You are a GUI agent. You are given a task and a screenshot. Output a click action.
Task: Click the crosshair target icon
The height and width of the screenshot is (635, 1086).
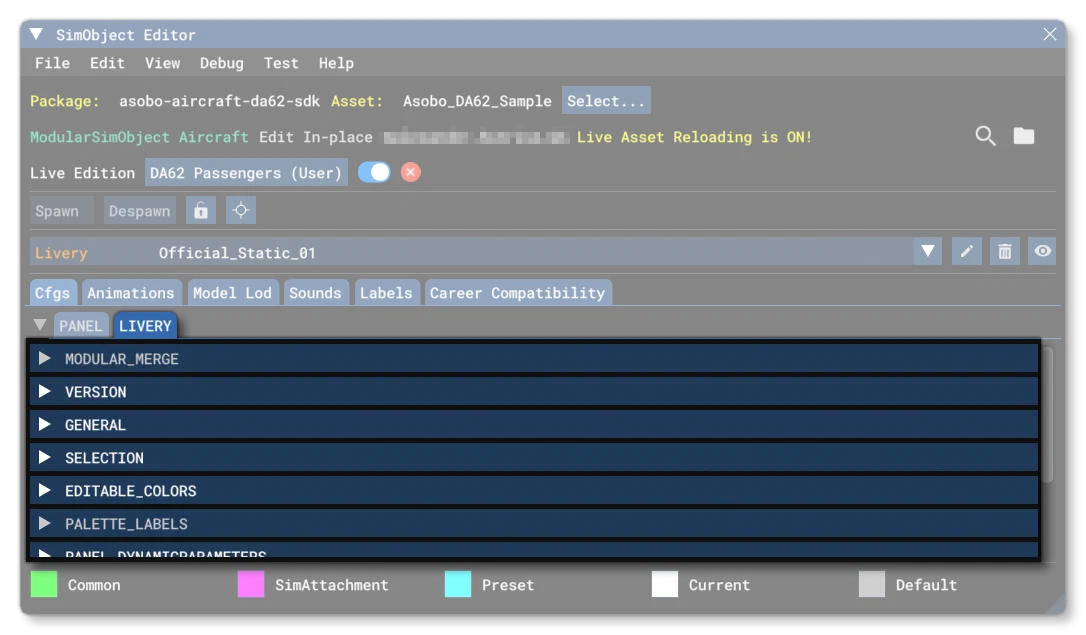241,211
